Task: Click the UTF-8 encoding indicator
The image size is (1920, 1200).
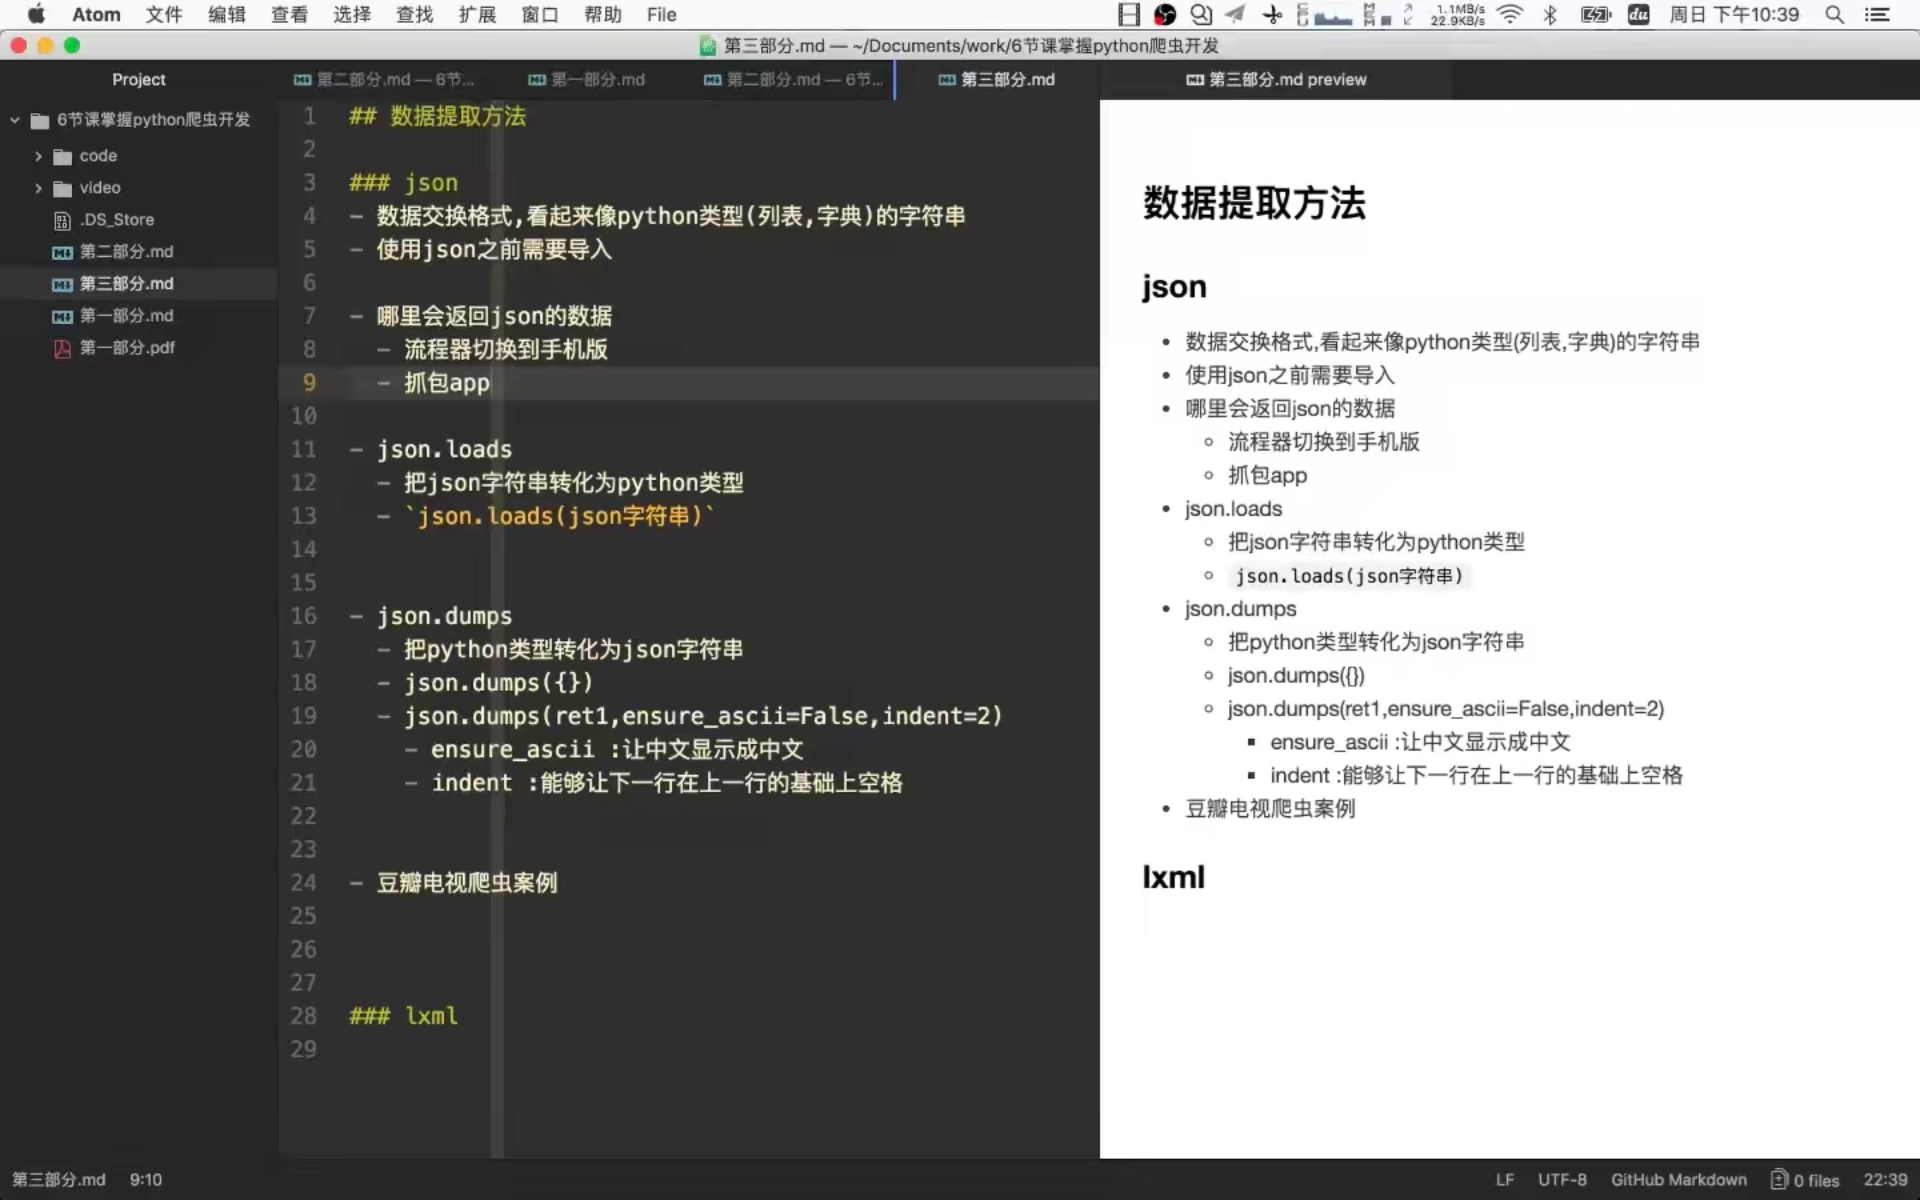Action: point(1561,1179)
